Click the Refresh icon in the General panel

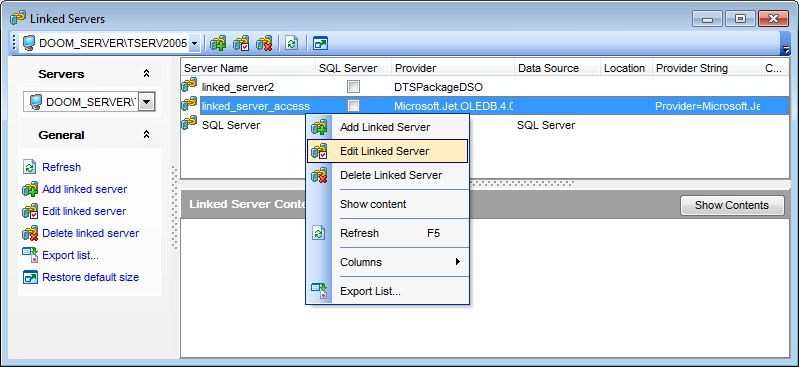pyautogui.click(x=30, y=167)
